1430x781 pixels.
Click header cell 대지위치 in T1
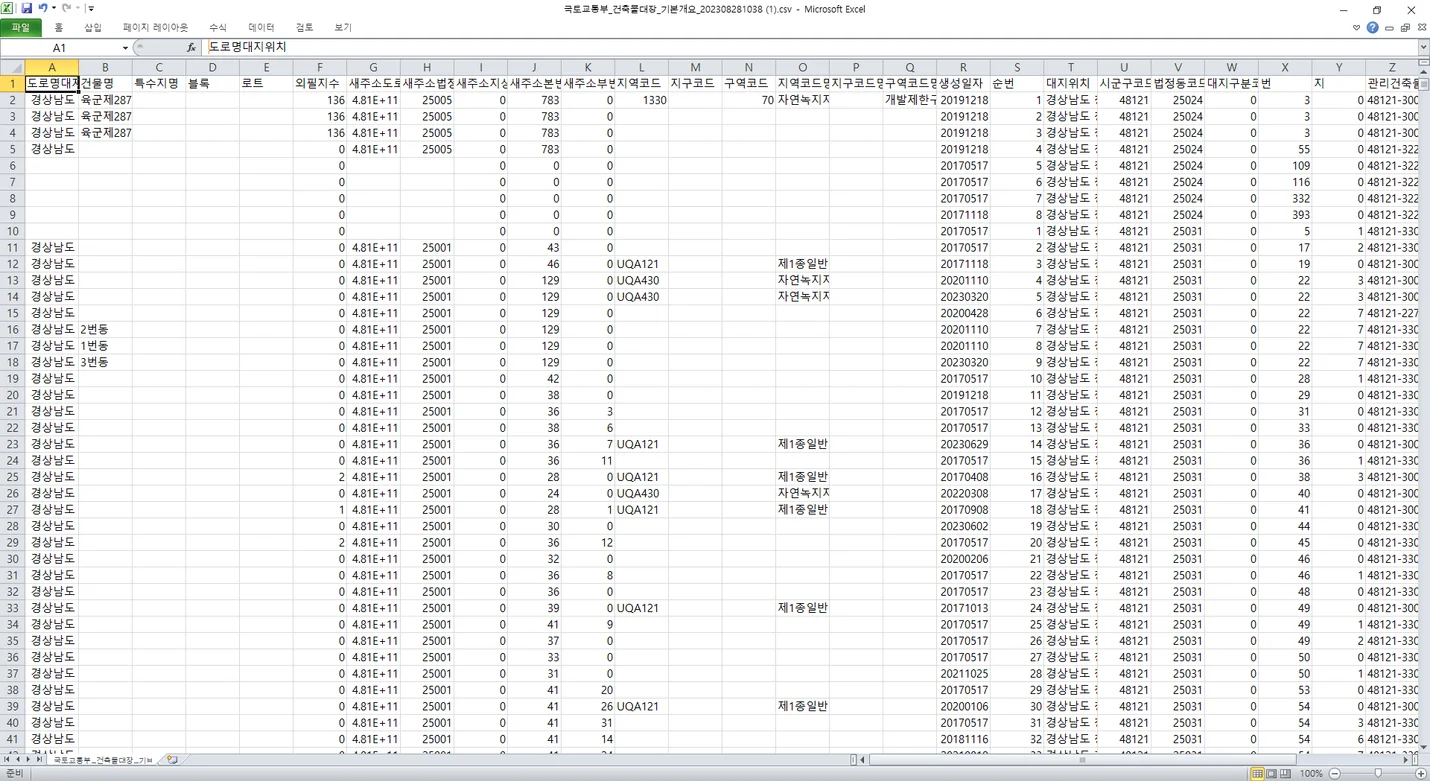point(1070,83)
